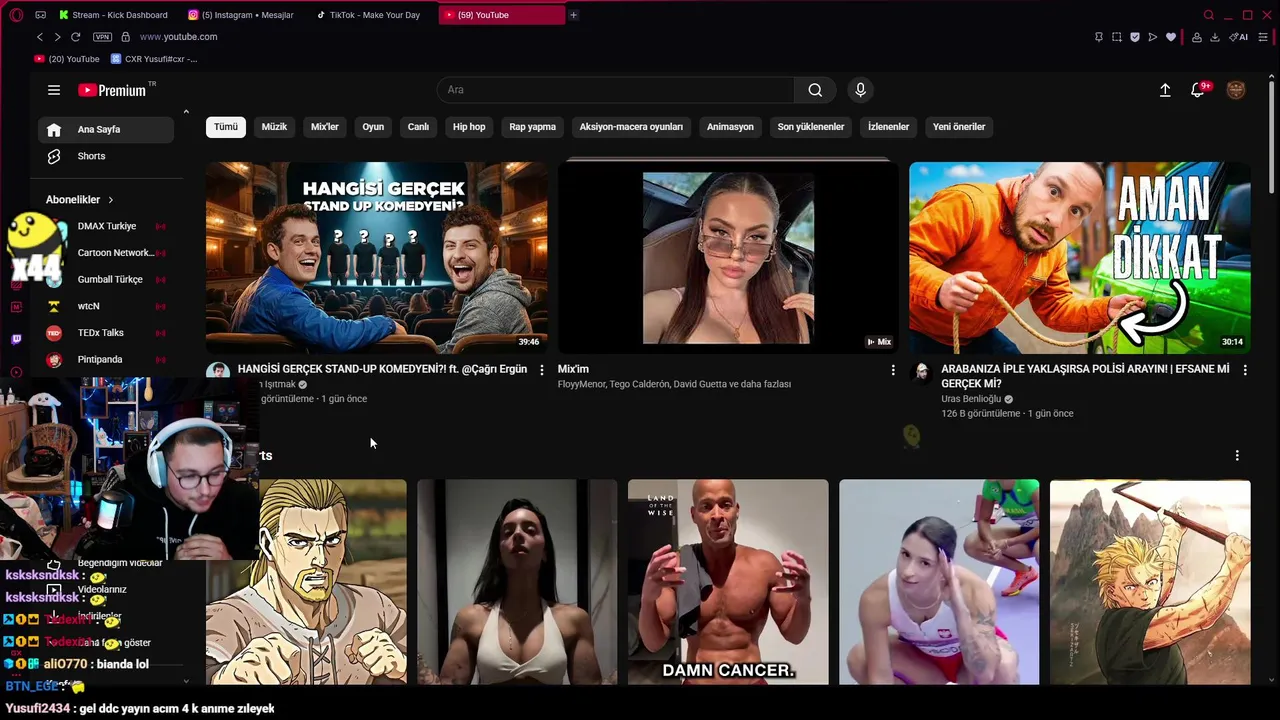Open the Mix'im playlist thumbnail
1280x720 pixels.
pyautogui.click(x=728, y=257)
